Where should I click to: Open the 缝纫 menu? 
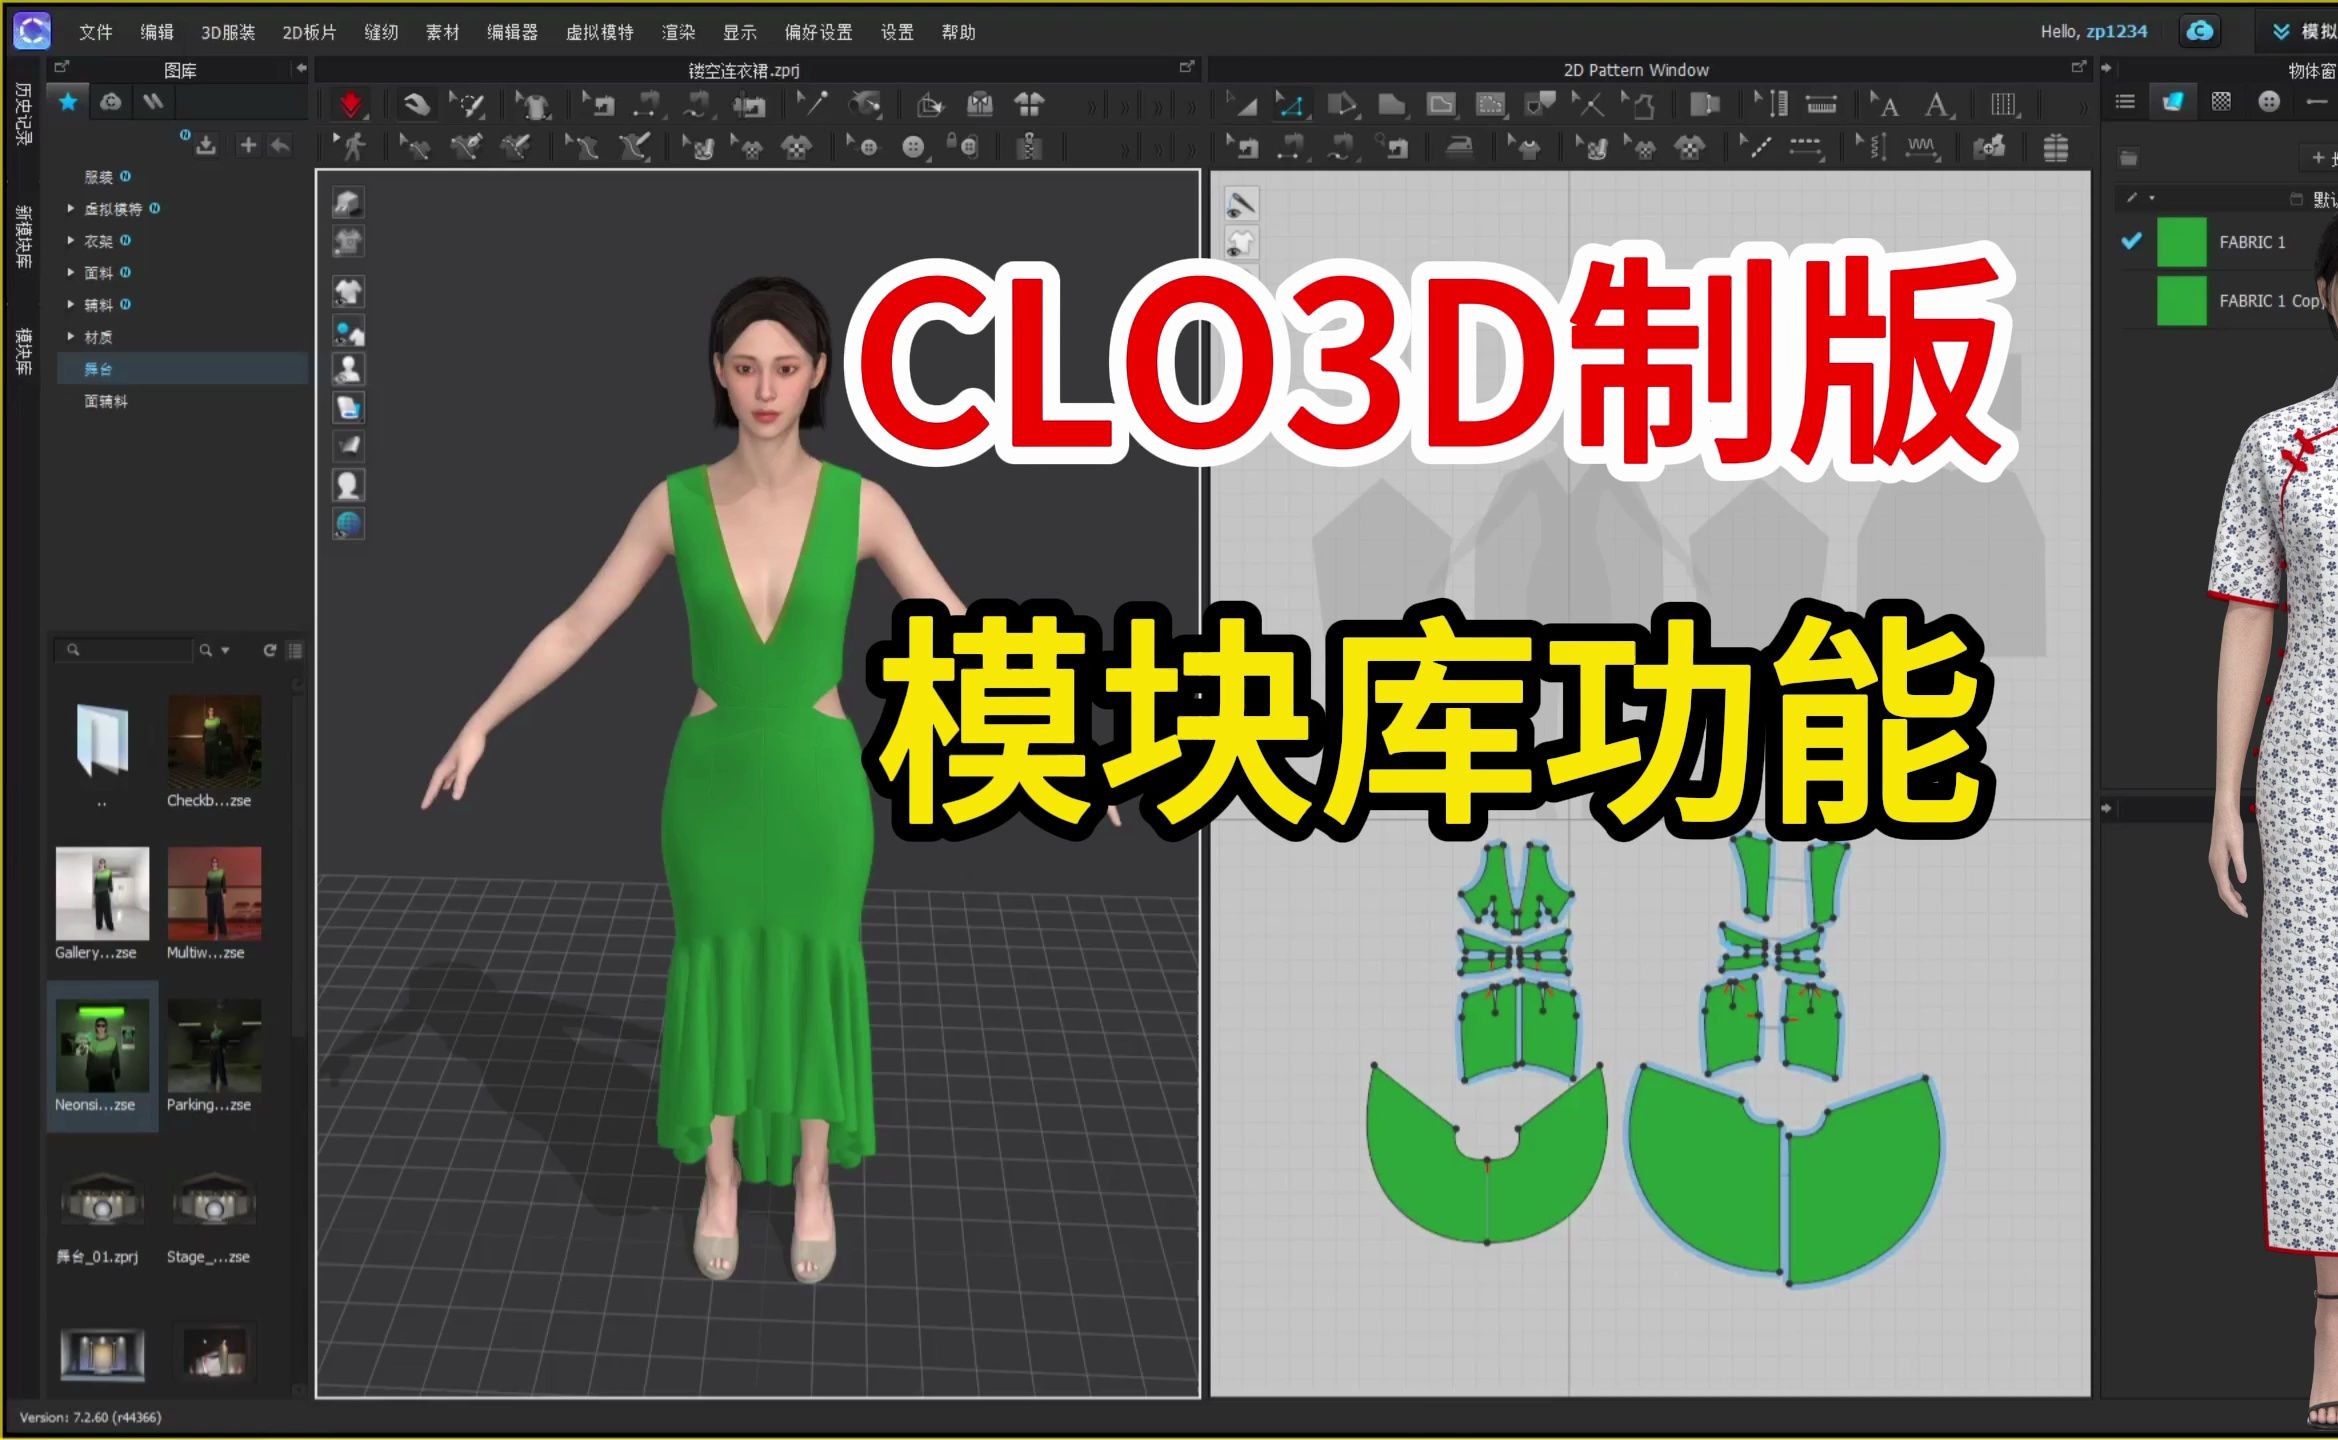381,32
